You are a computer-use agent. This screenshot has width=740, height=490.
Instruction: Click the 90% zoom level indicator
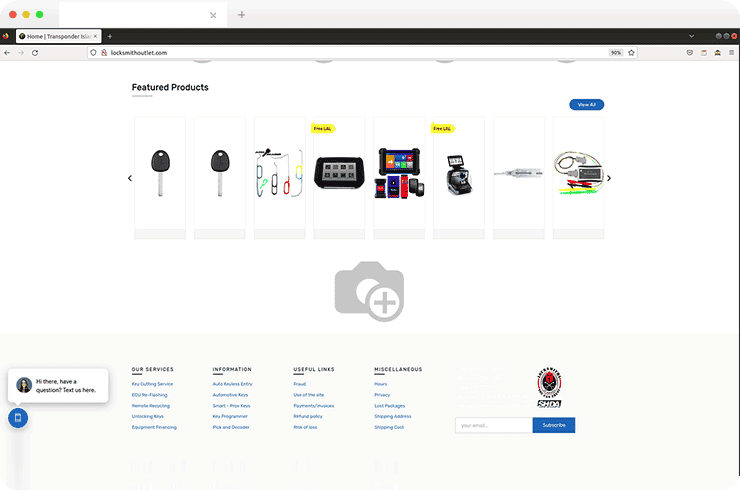click(x=616, y=52)
